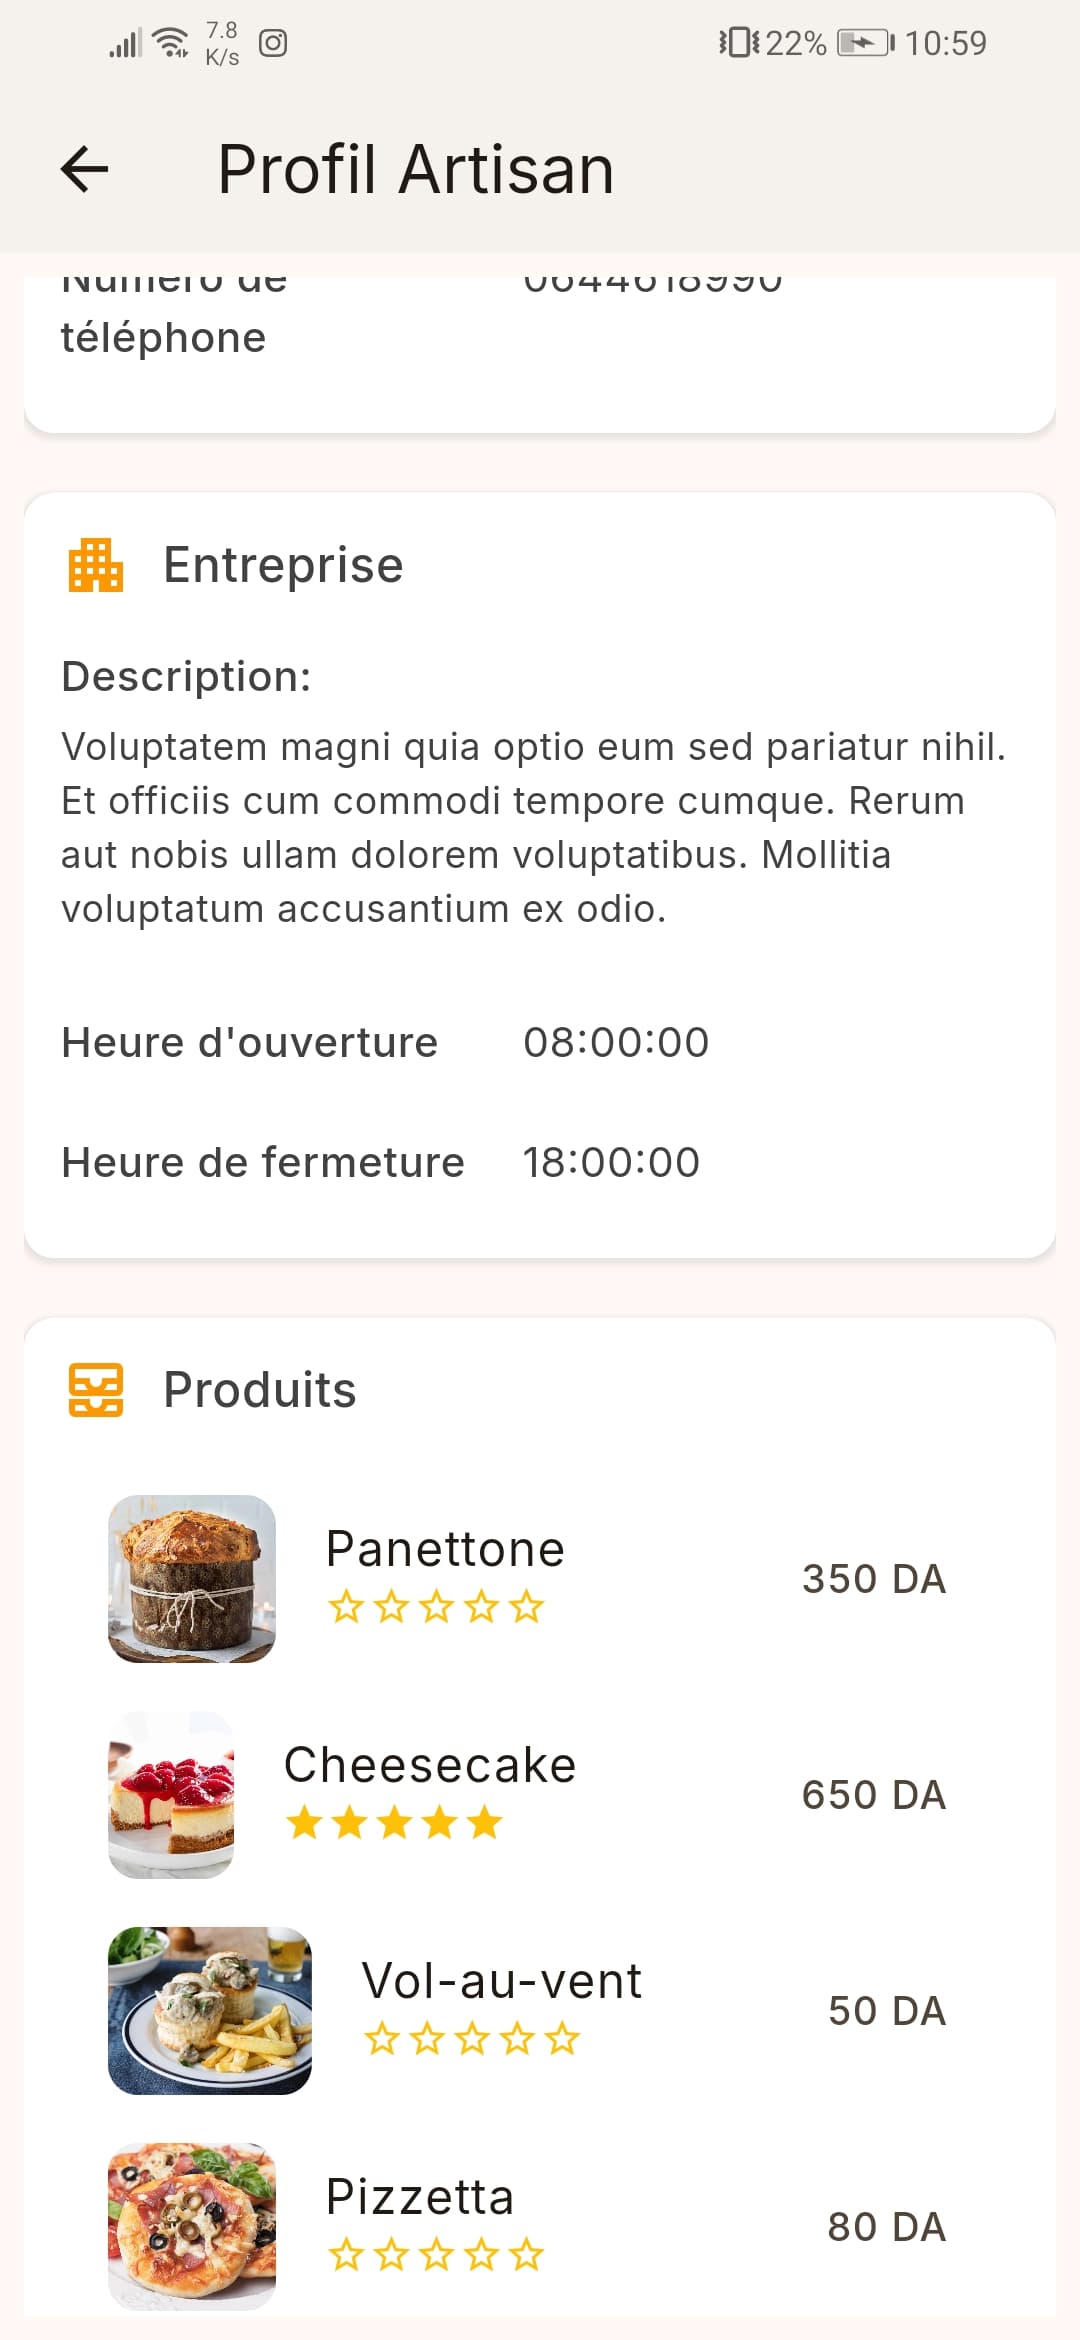Select the Pizzetta product name
The height and width of the screenshot is (2340, 1080).
point(420,2197)
